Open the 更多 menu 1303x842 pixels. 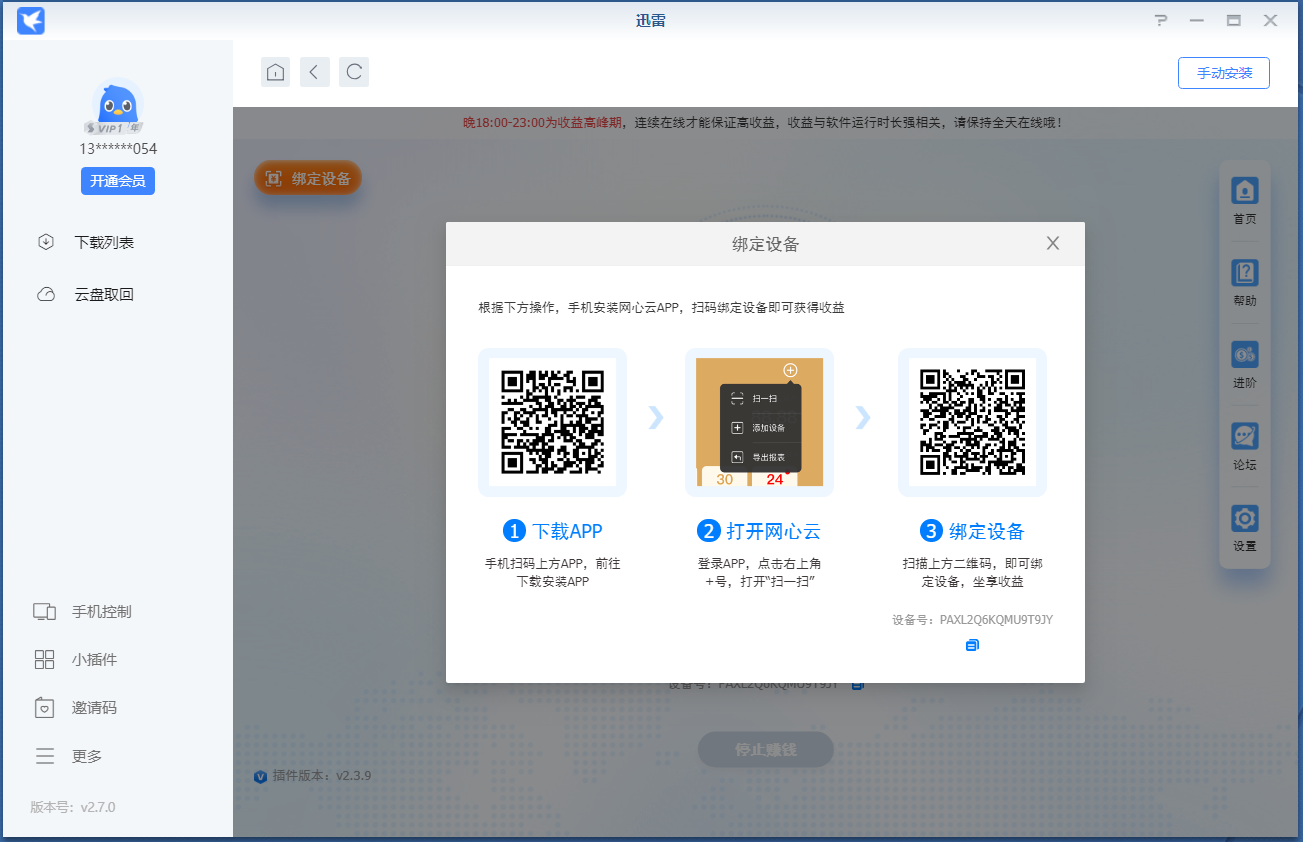point(87,756)
